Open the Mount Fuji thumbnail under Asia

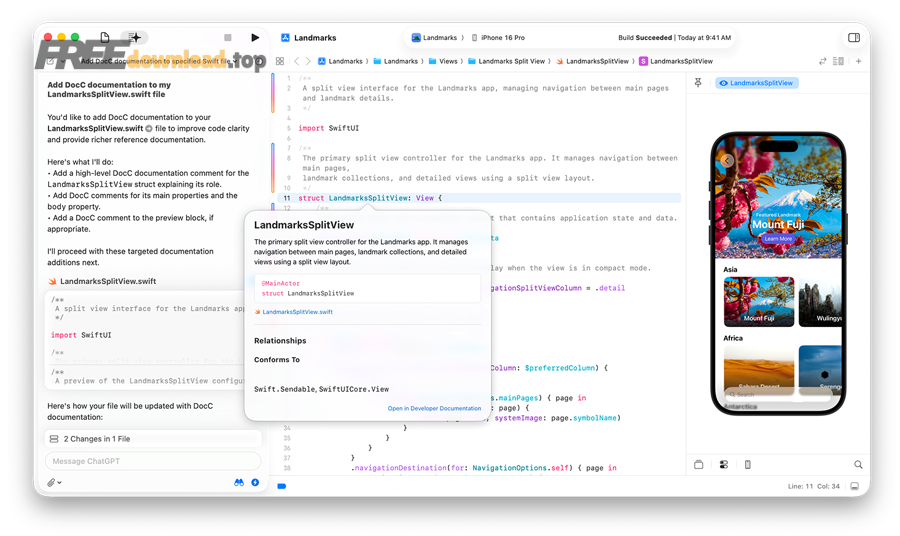(759, 302)
